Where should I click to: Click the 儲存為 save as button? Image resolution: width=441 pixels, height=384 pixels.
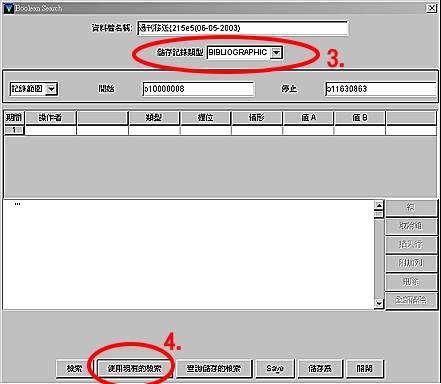click(320, 369)
